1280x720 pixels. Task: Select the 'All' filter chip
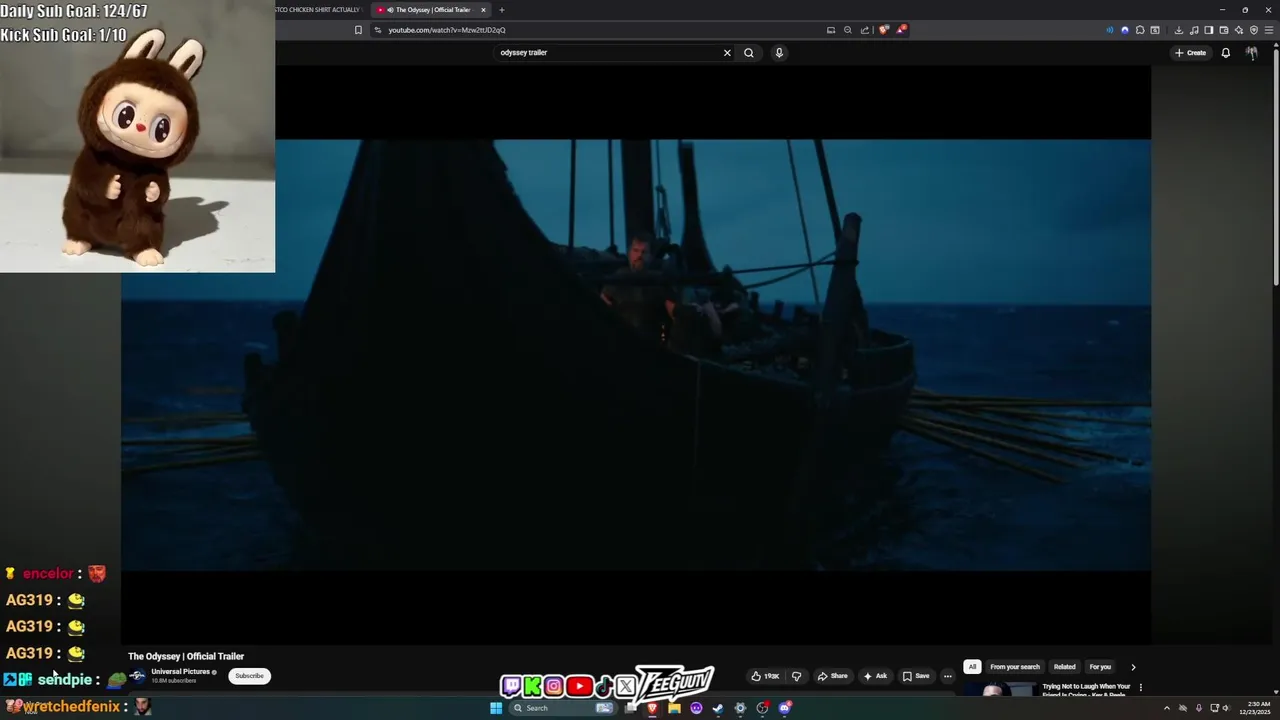click(x=972, y=667)
